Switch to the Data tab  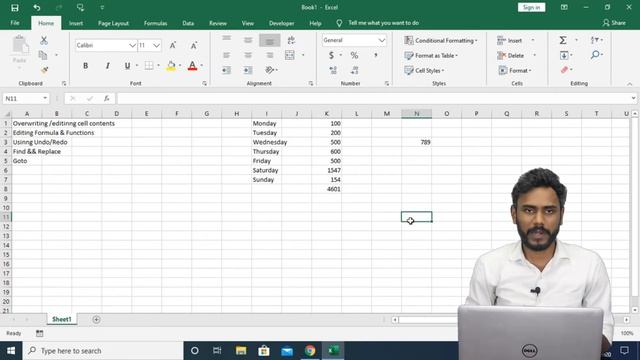188,23
